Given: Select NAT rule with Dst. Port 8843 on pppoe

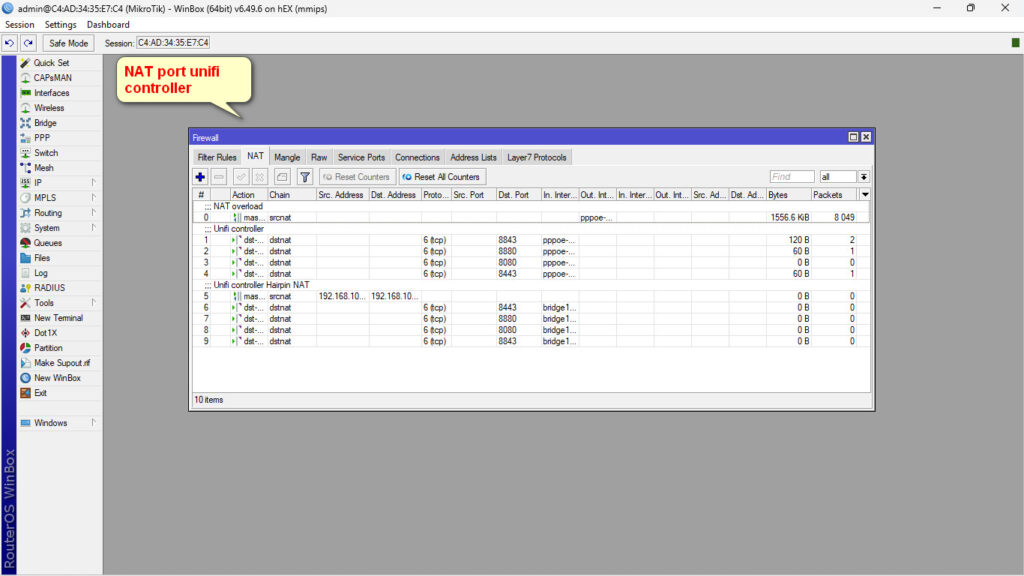Looking at the screenshot, I should pos(520,240).
